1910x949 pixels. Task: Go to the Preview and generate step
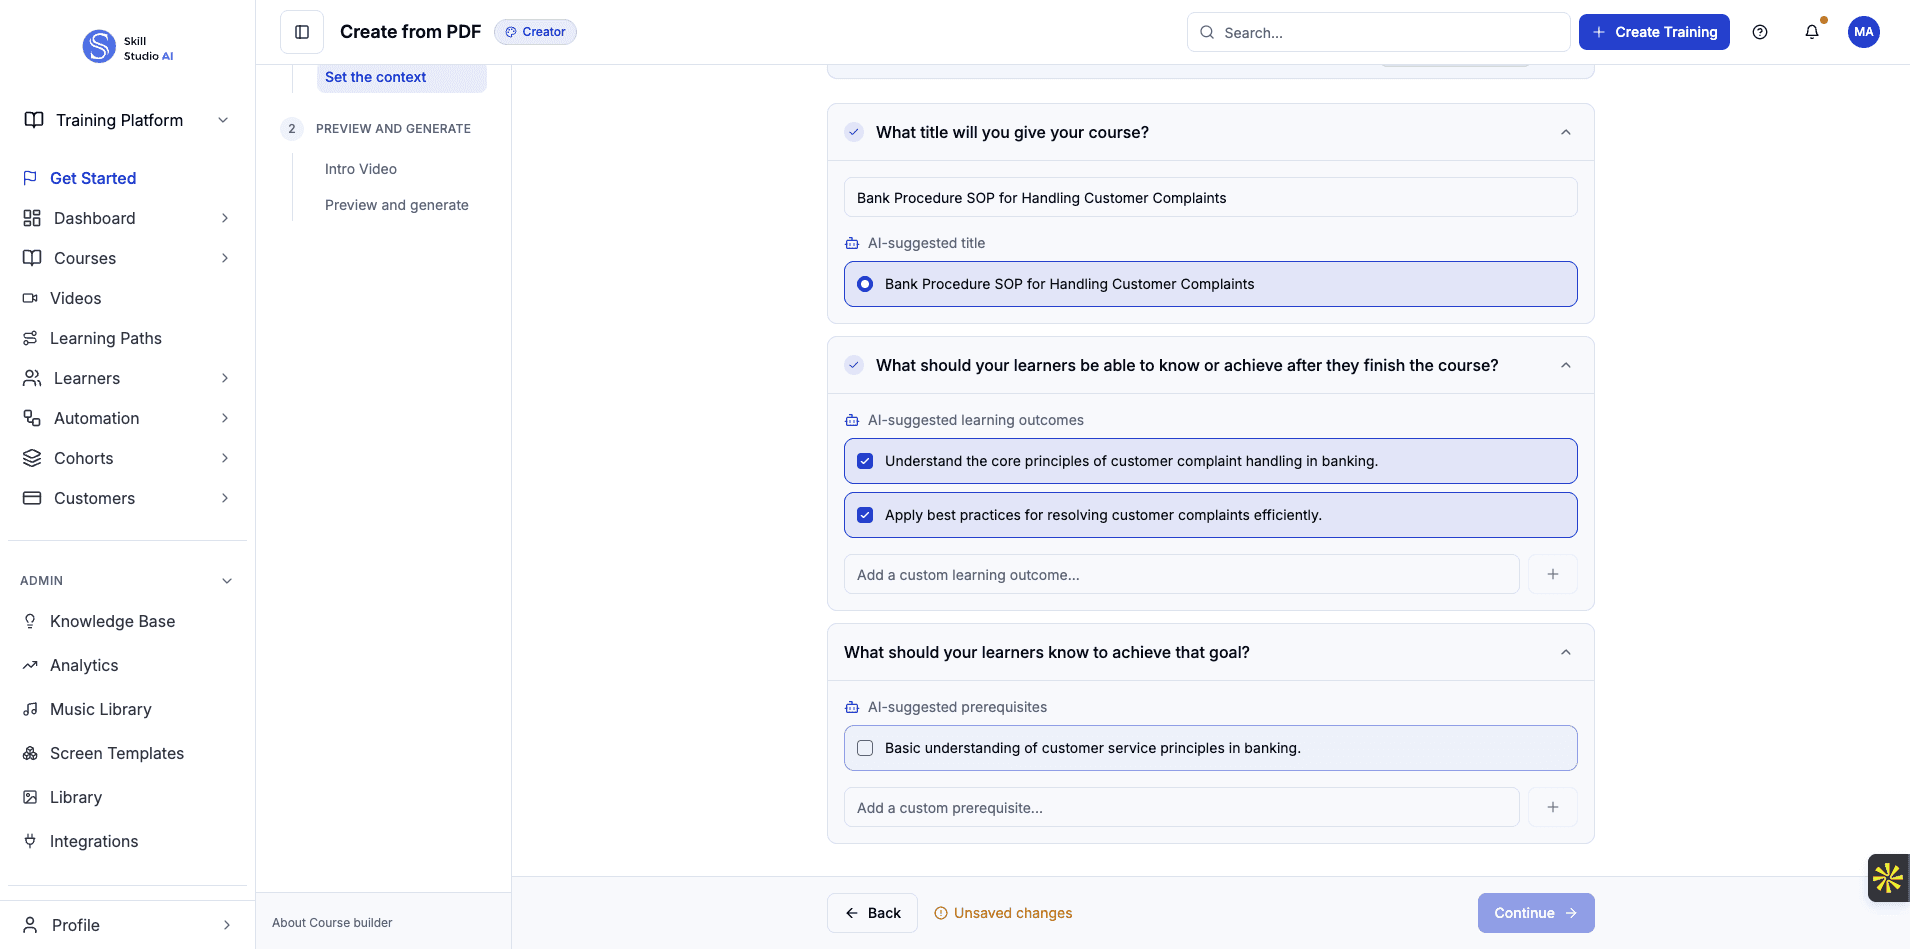[x=396, y=204]
